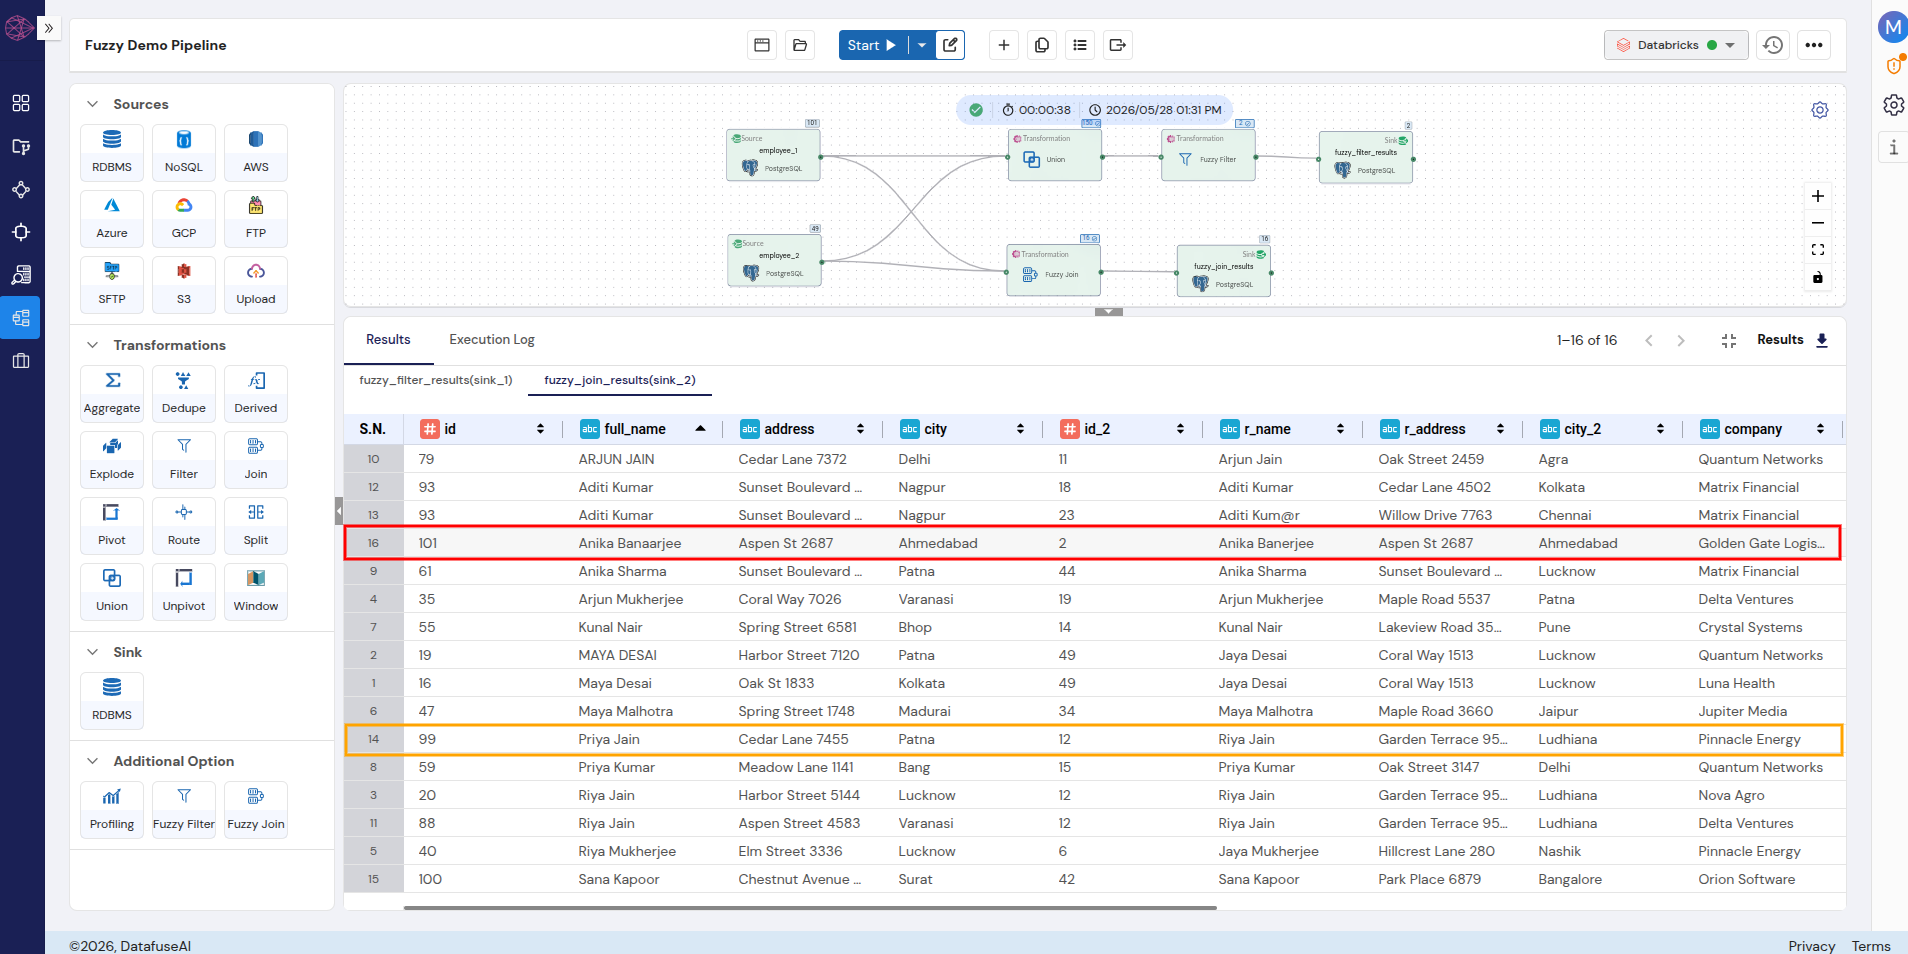Choose the Fuzzy Filter palette option
This screenshot has height=954, width=1908.
point(184,810)
